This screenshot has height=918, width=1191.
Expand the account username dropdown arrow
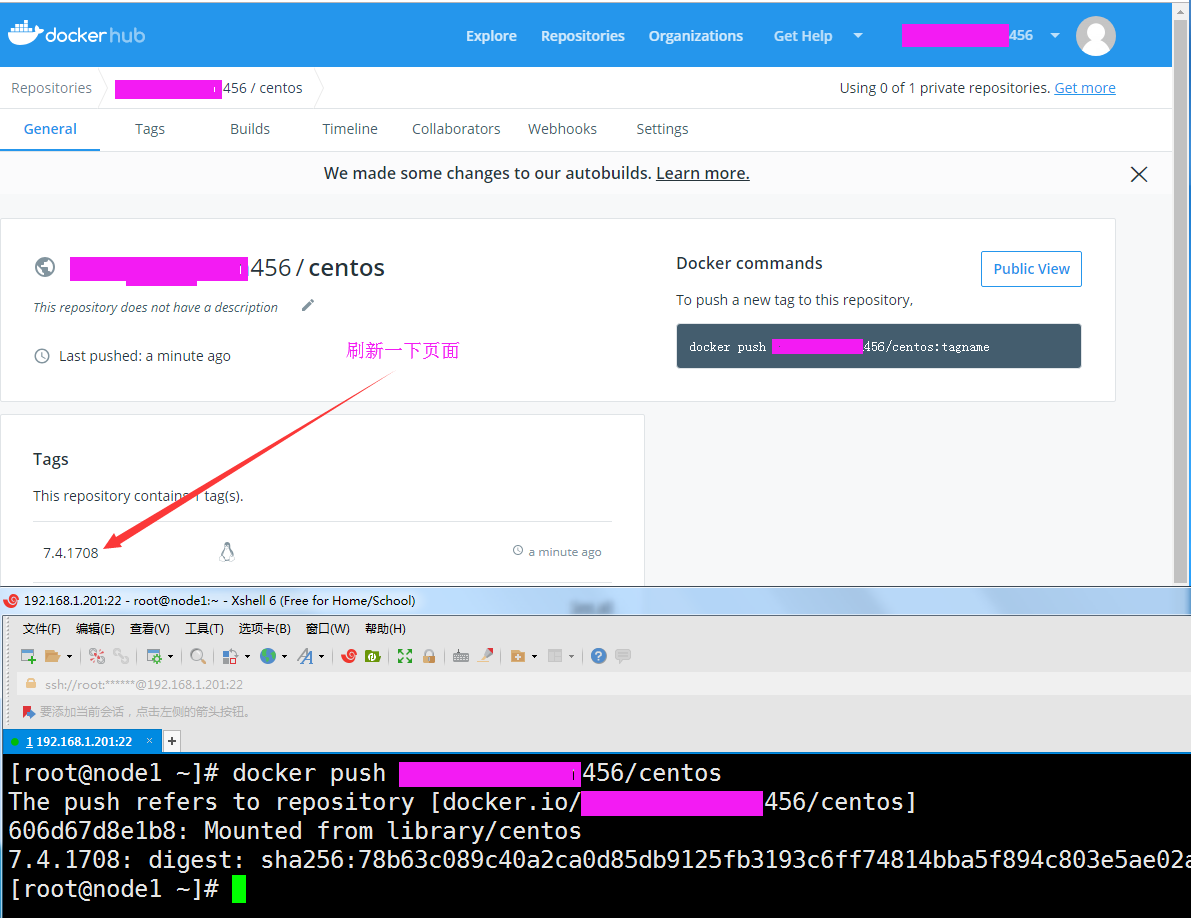pos(1055,36)
